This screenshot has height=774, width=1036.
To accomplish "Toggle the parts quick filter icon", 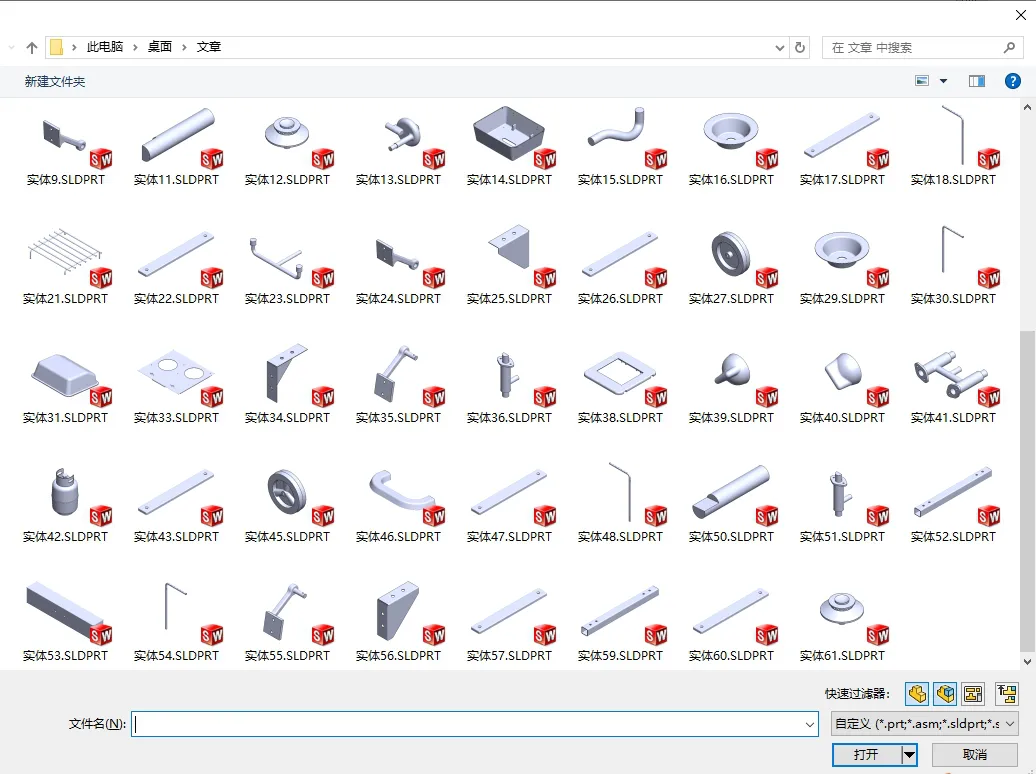I will 917,693.
